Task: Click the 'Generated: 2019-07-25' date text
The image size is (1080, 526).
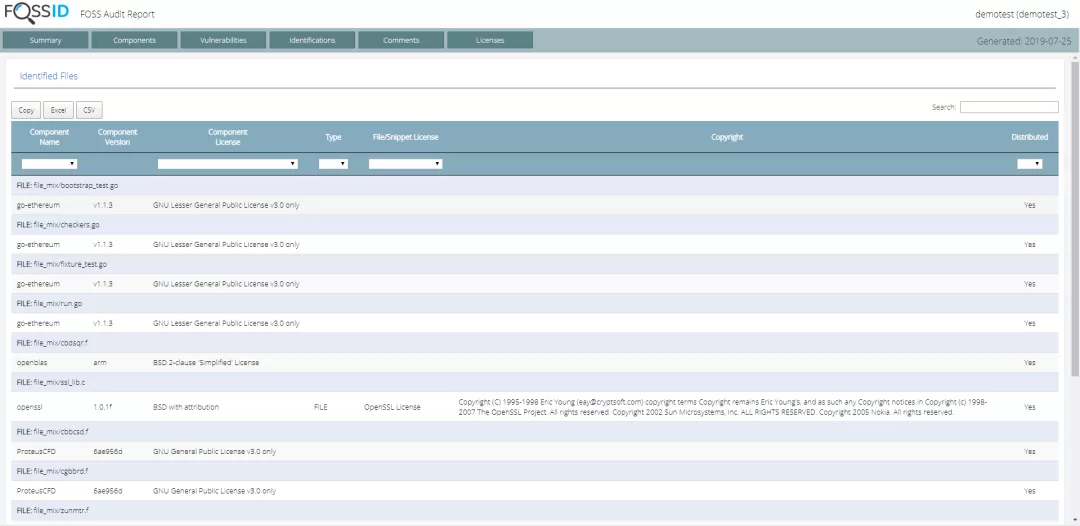Action: [1024, 41]
